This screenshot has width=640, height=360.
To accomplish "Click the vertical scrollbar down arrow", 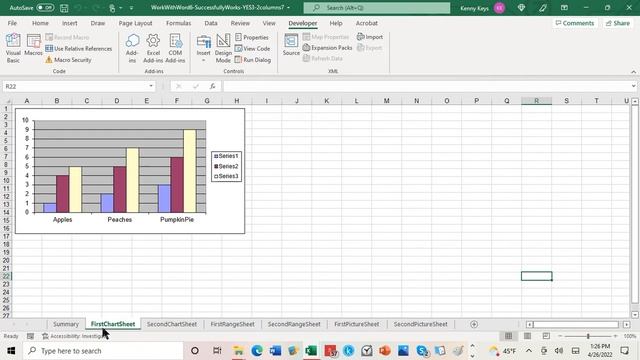I will pos(635,315).
